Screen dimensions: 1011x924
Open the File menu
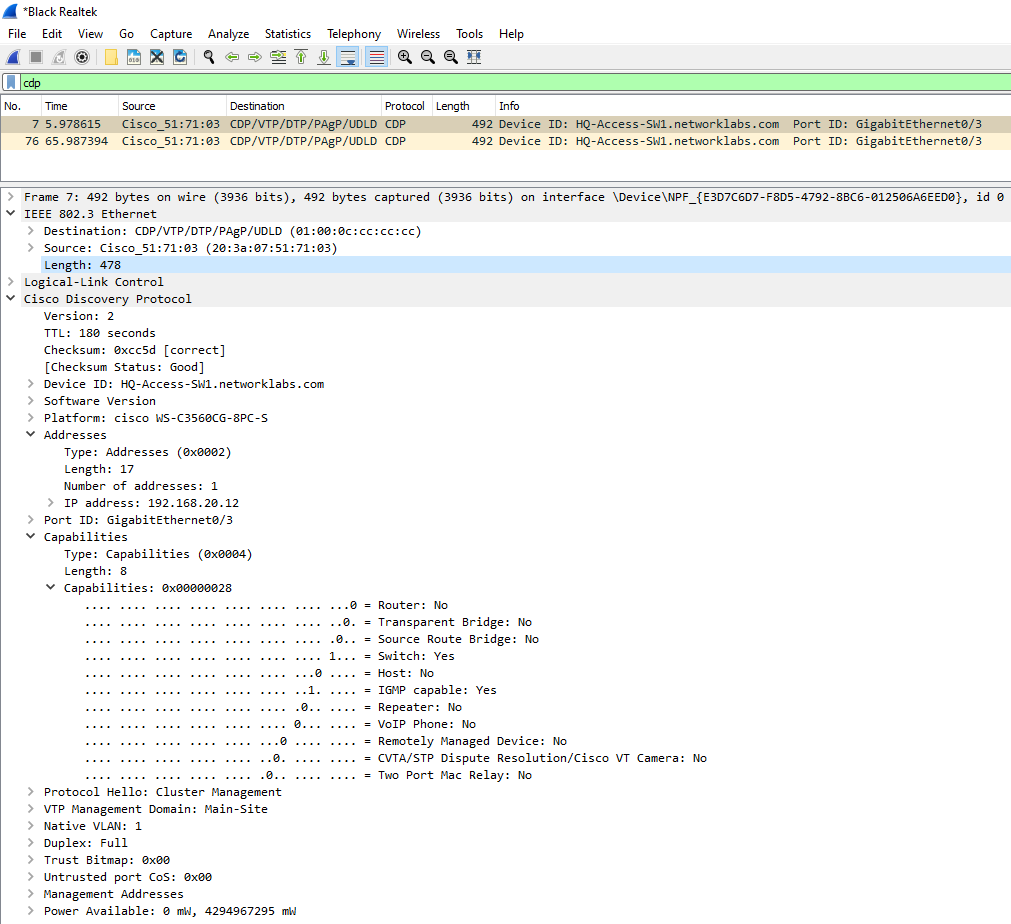(x=17, y=34)
